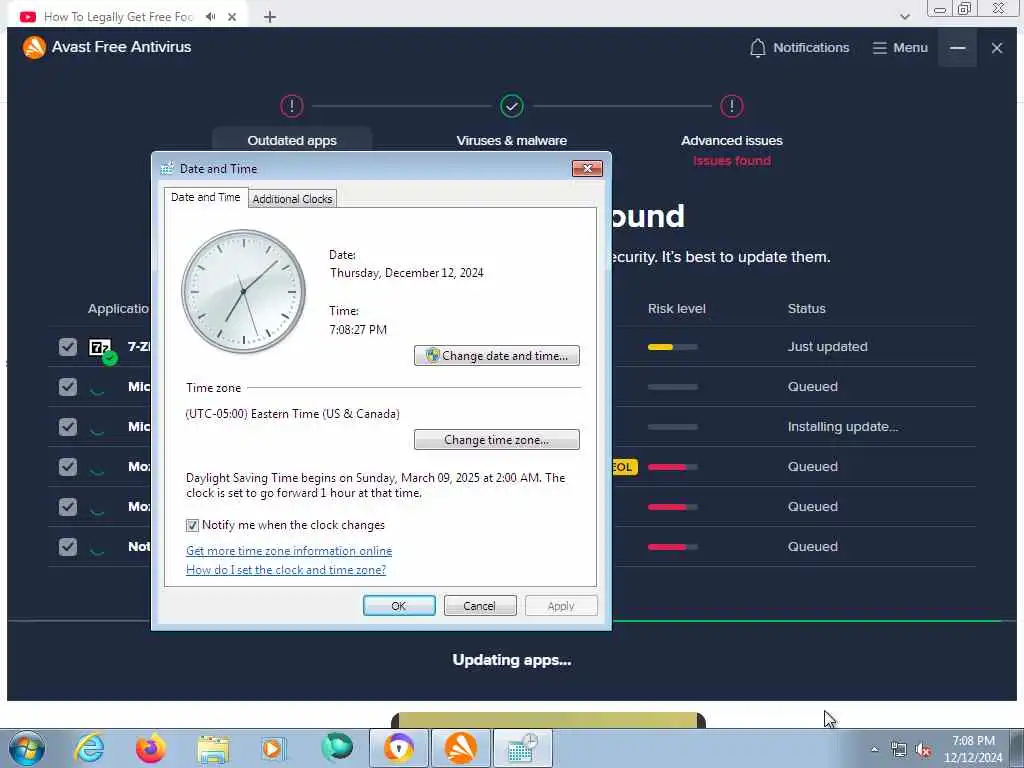Mute the YouTube browser tab audio icon
This screenshot has height=768, width=1024.
click(x=210, y=16)
